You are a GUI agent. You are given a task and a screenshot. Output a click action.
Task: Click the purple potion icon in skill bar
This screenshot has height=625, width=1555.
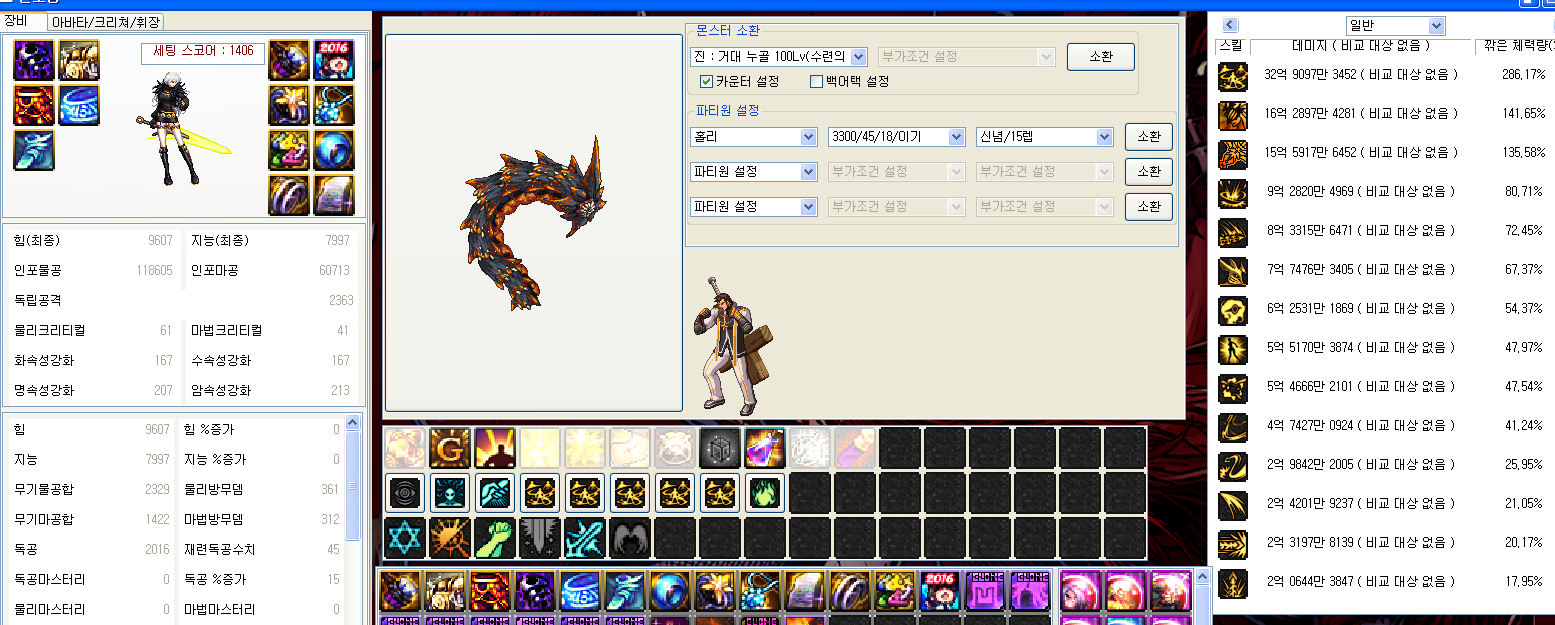coord(765,448)
